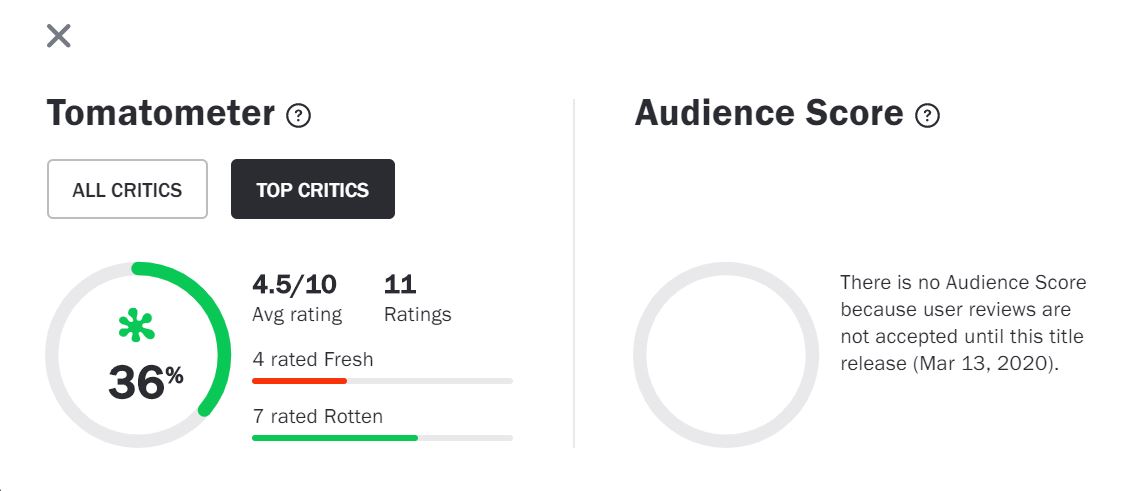Switch to the All Critics tab
The width and height of the screenshot is (1145, 491).
tap(127, 189)
